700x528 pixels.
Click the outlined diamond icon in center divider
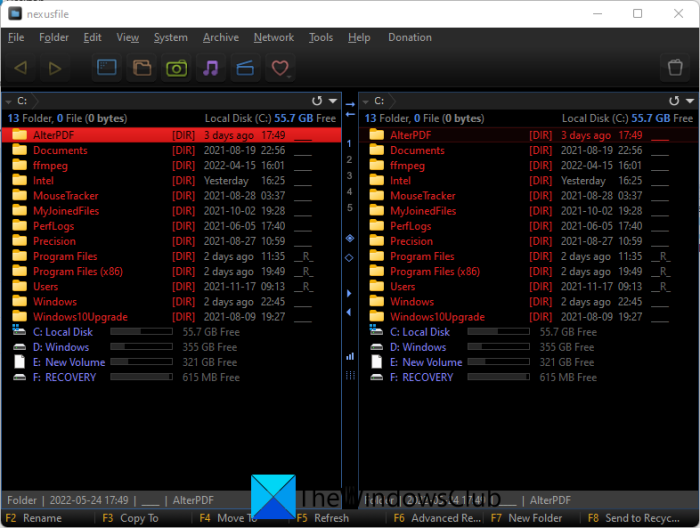(x=350, y=258)
